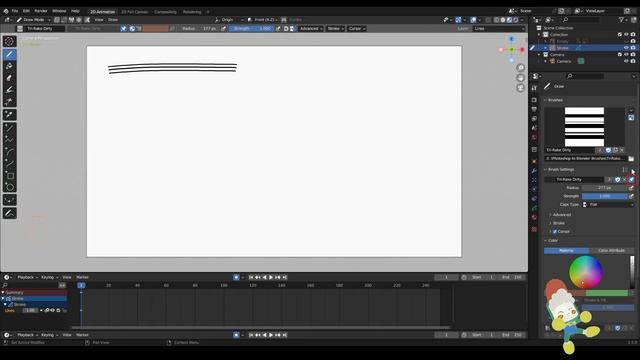Screen dimensions: 640x360
Task: Expand the Advanced subpanel in Brush Settings
Action: 561,215
